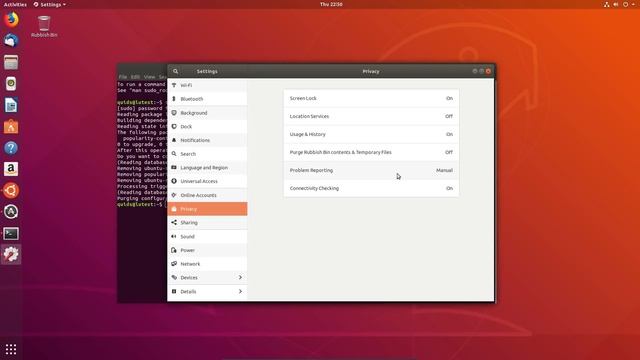Open Amazon launcher in the dock
Screen dimensions: 640x360
[x=11, y=169]
